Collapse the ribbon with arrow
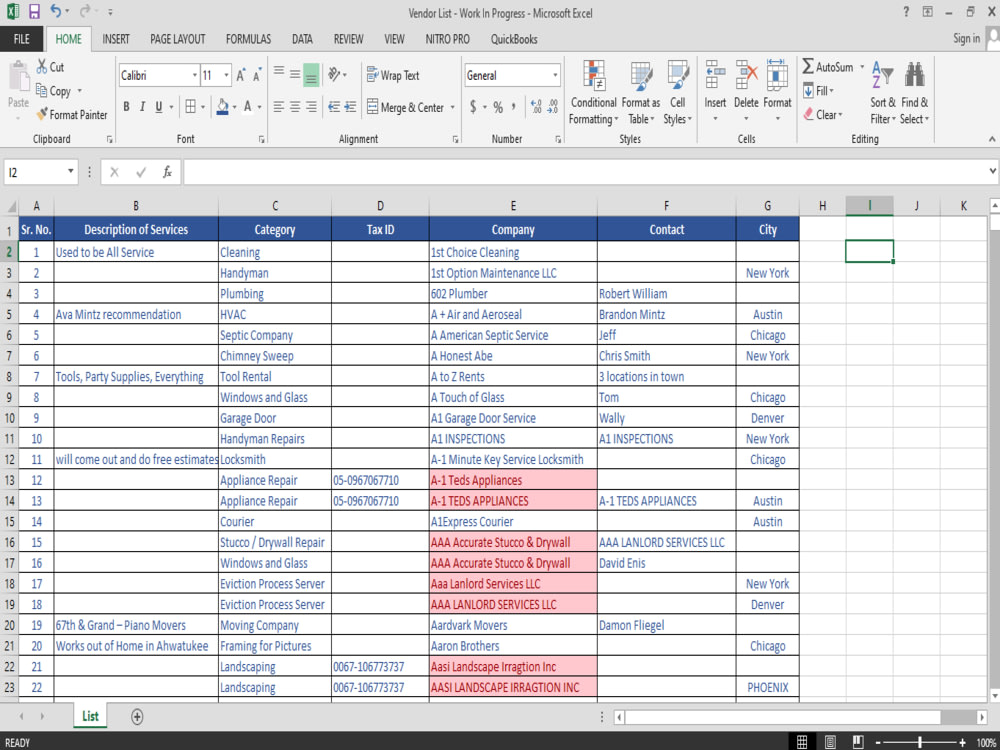The width and height of the screenshot is (1000, 750). (x=992, y=139)
